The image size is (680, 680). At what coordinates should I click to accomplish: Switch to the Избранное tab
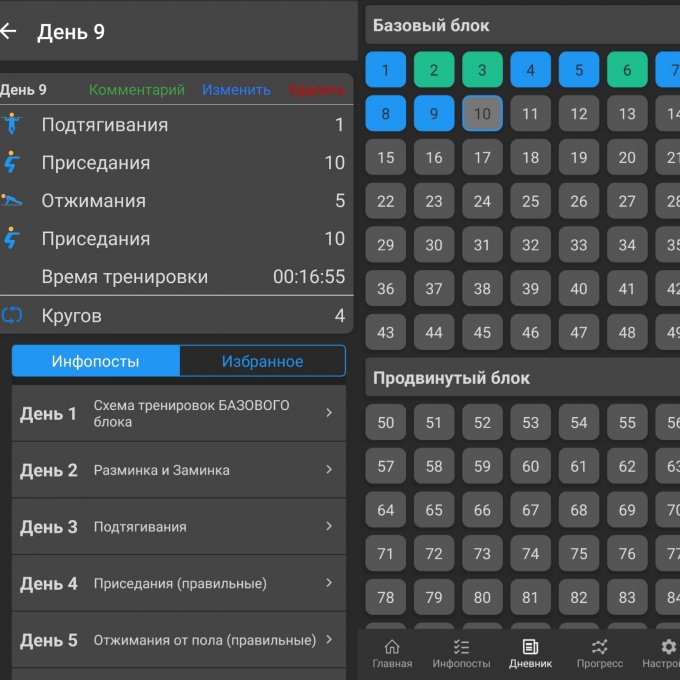point(262,361)
